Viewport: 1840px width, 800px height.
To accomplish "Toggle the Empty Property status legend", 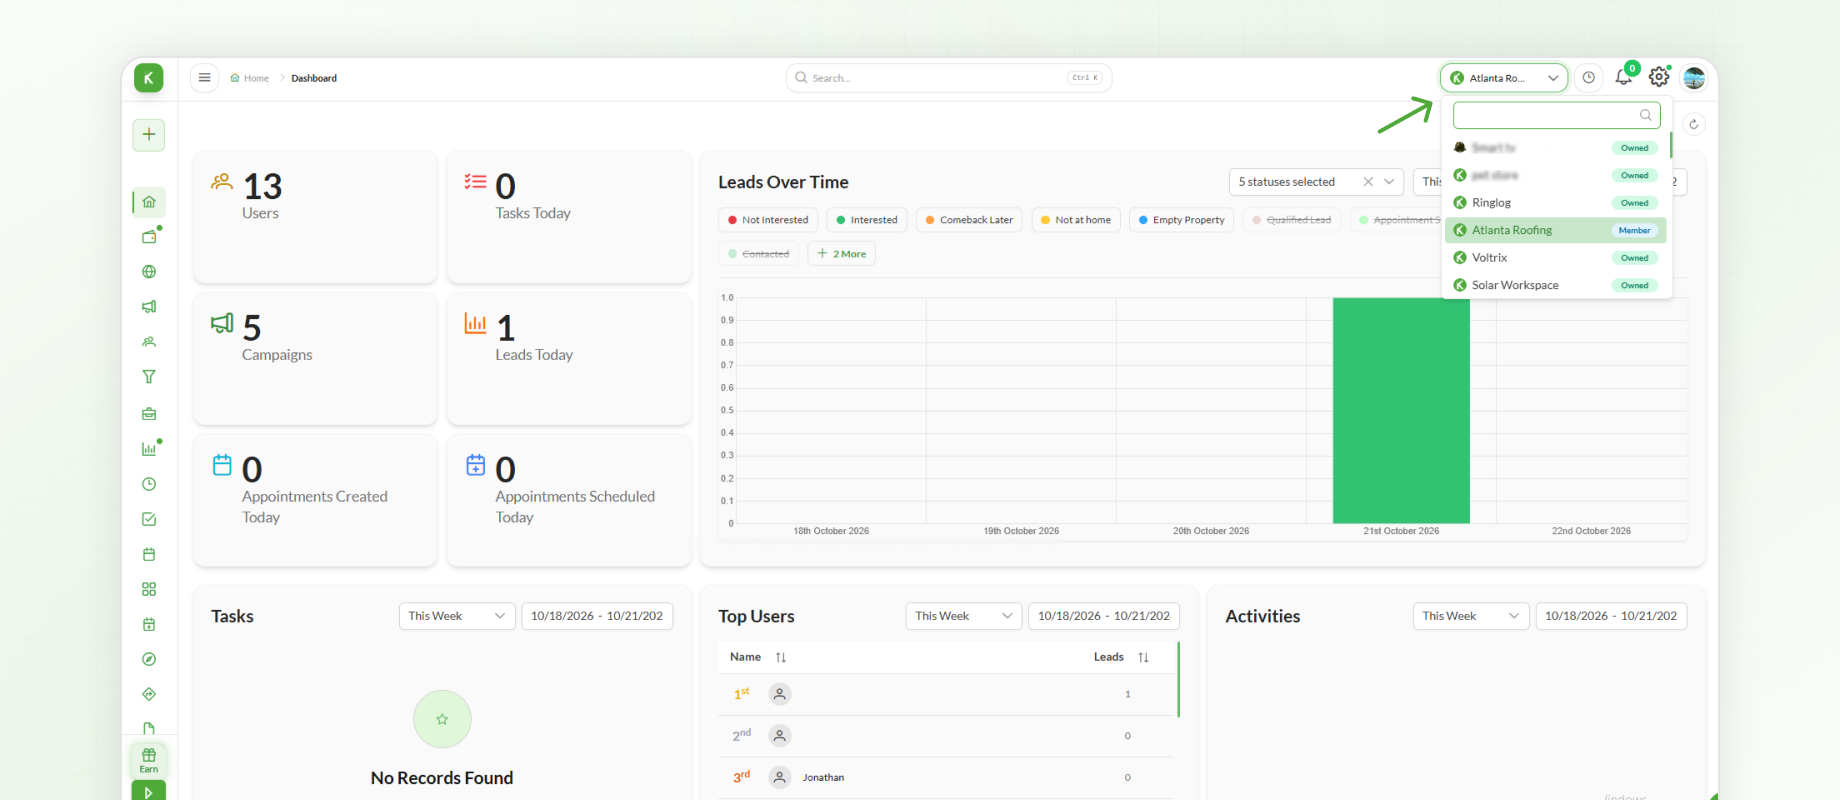I will [x=1182, y=220].
